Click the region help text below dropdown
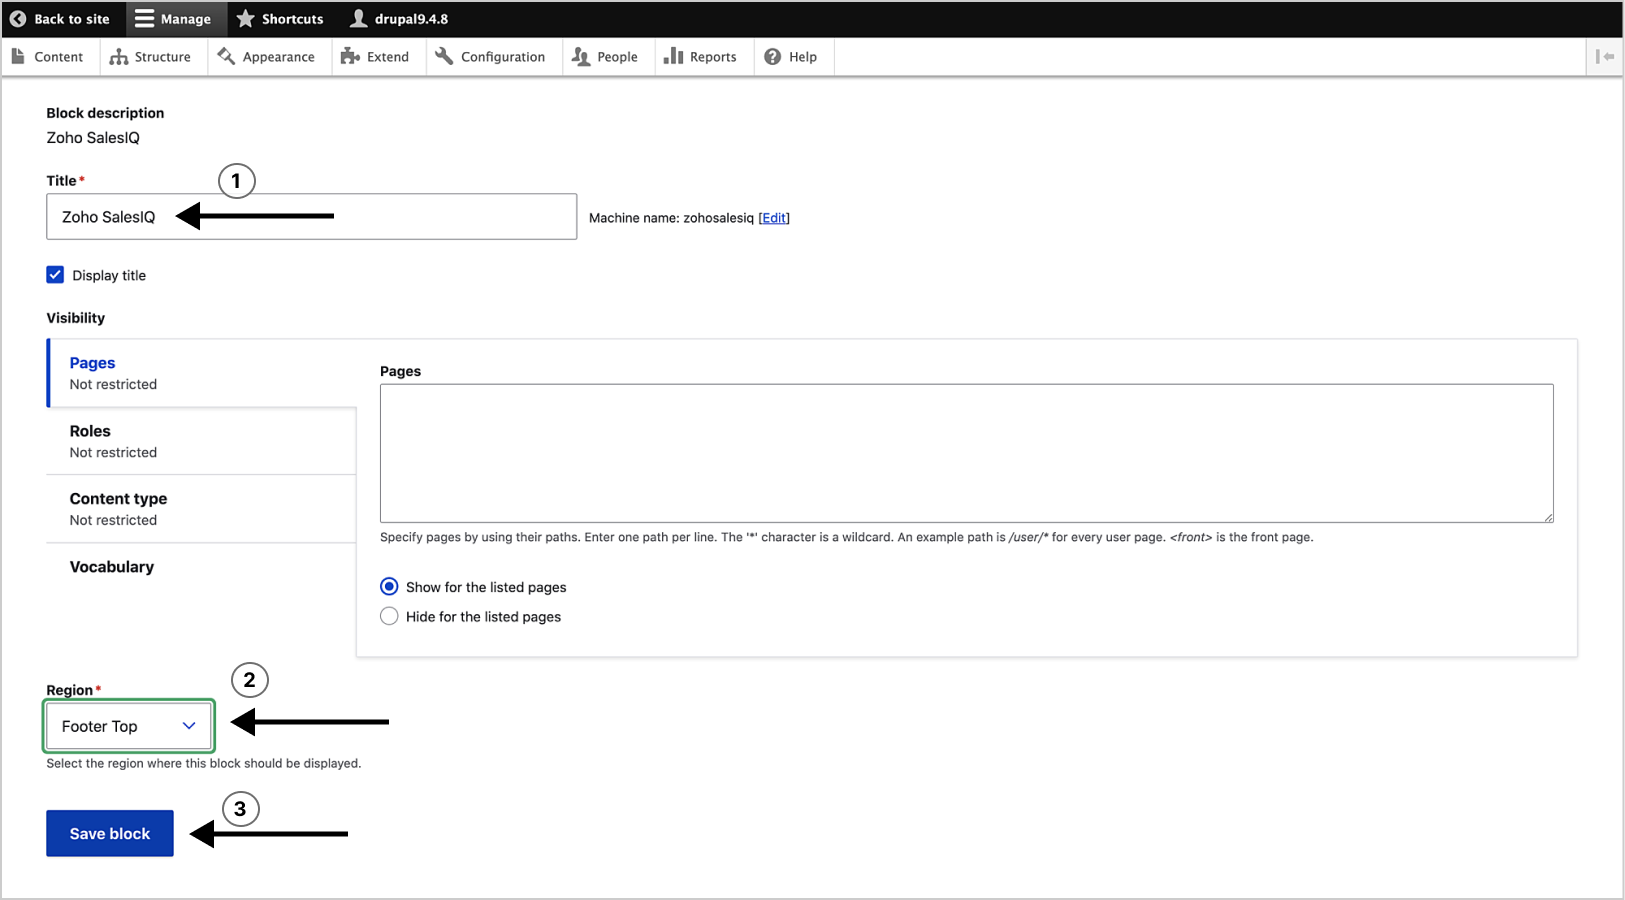This screenshot has height=900, width=1625. click(x=204, y=763)
